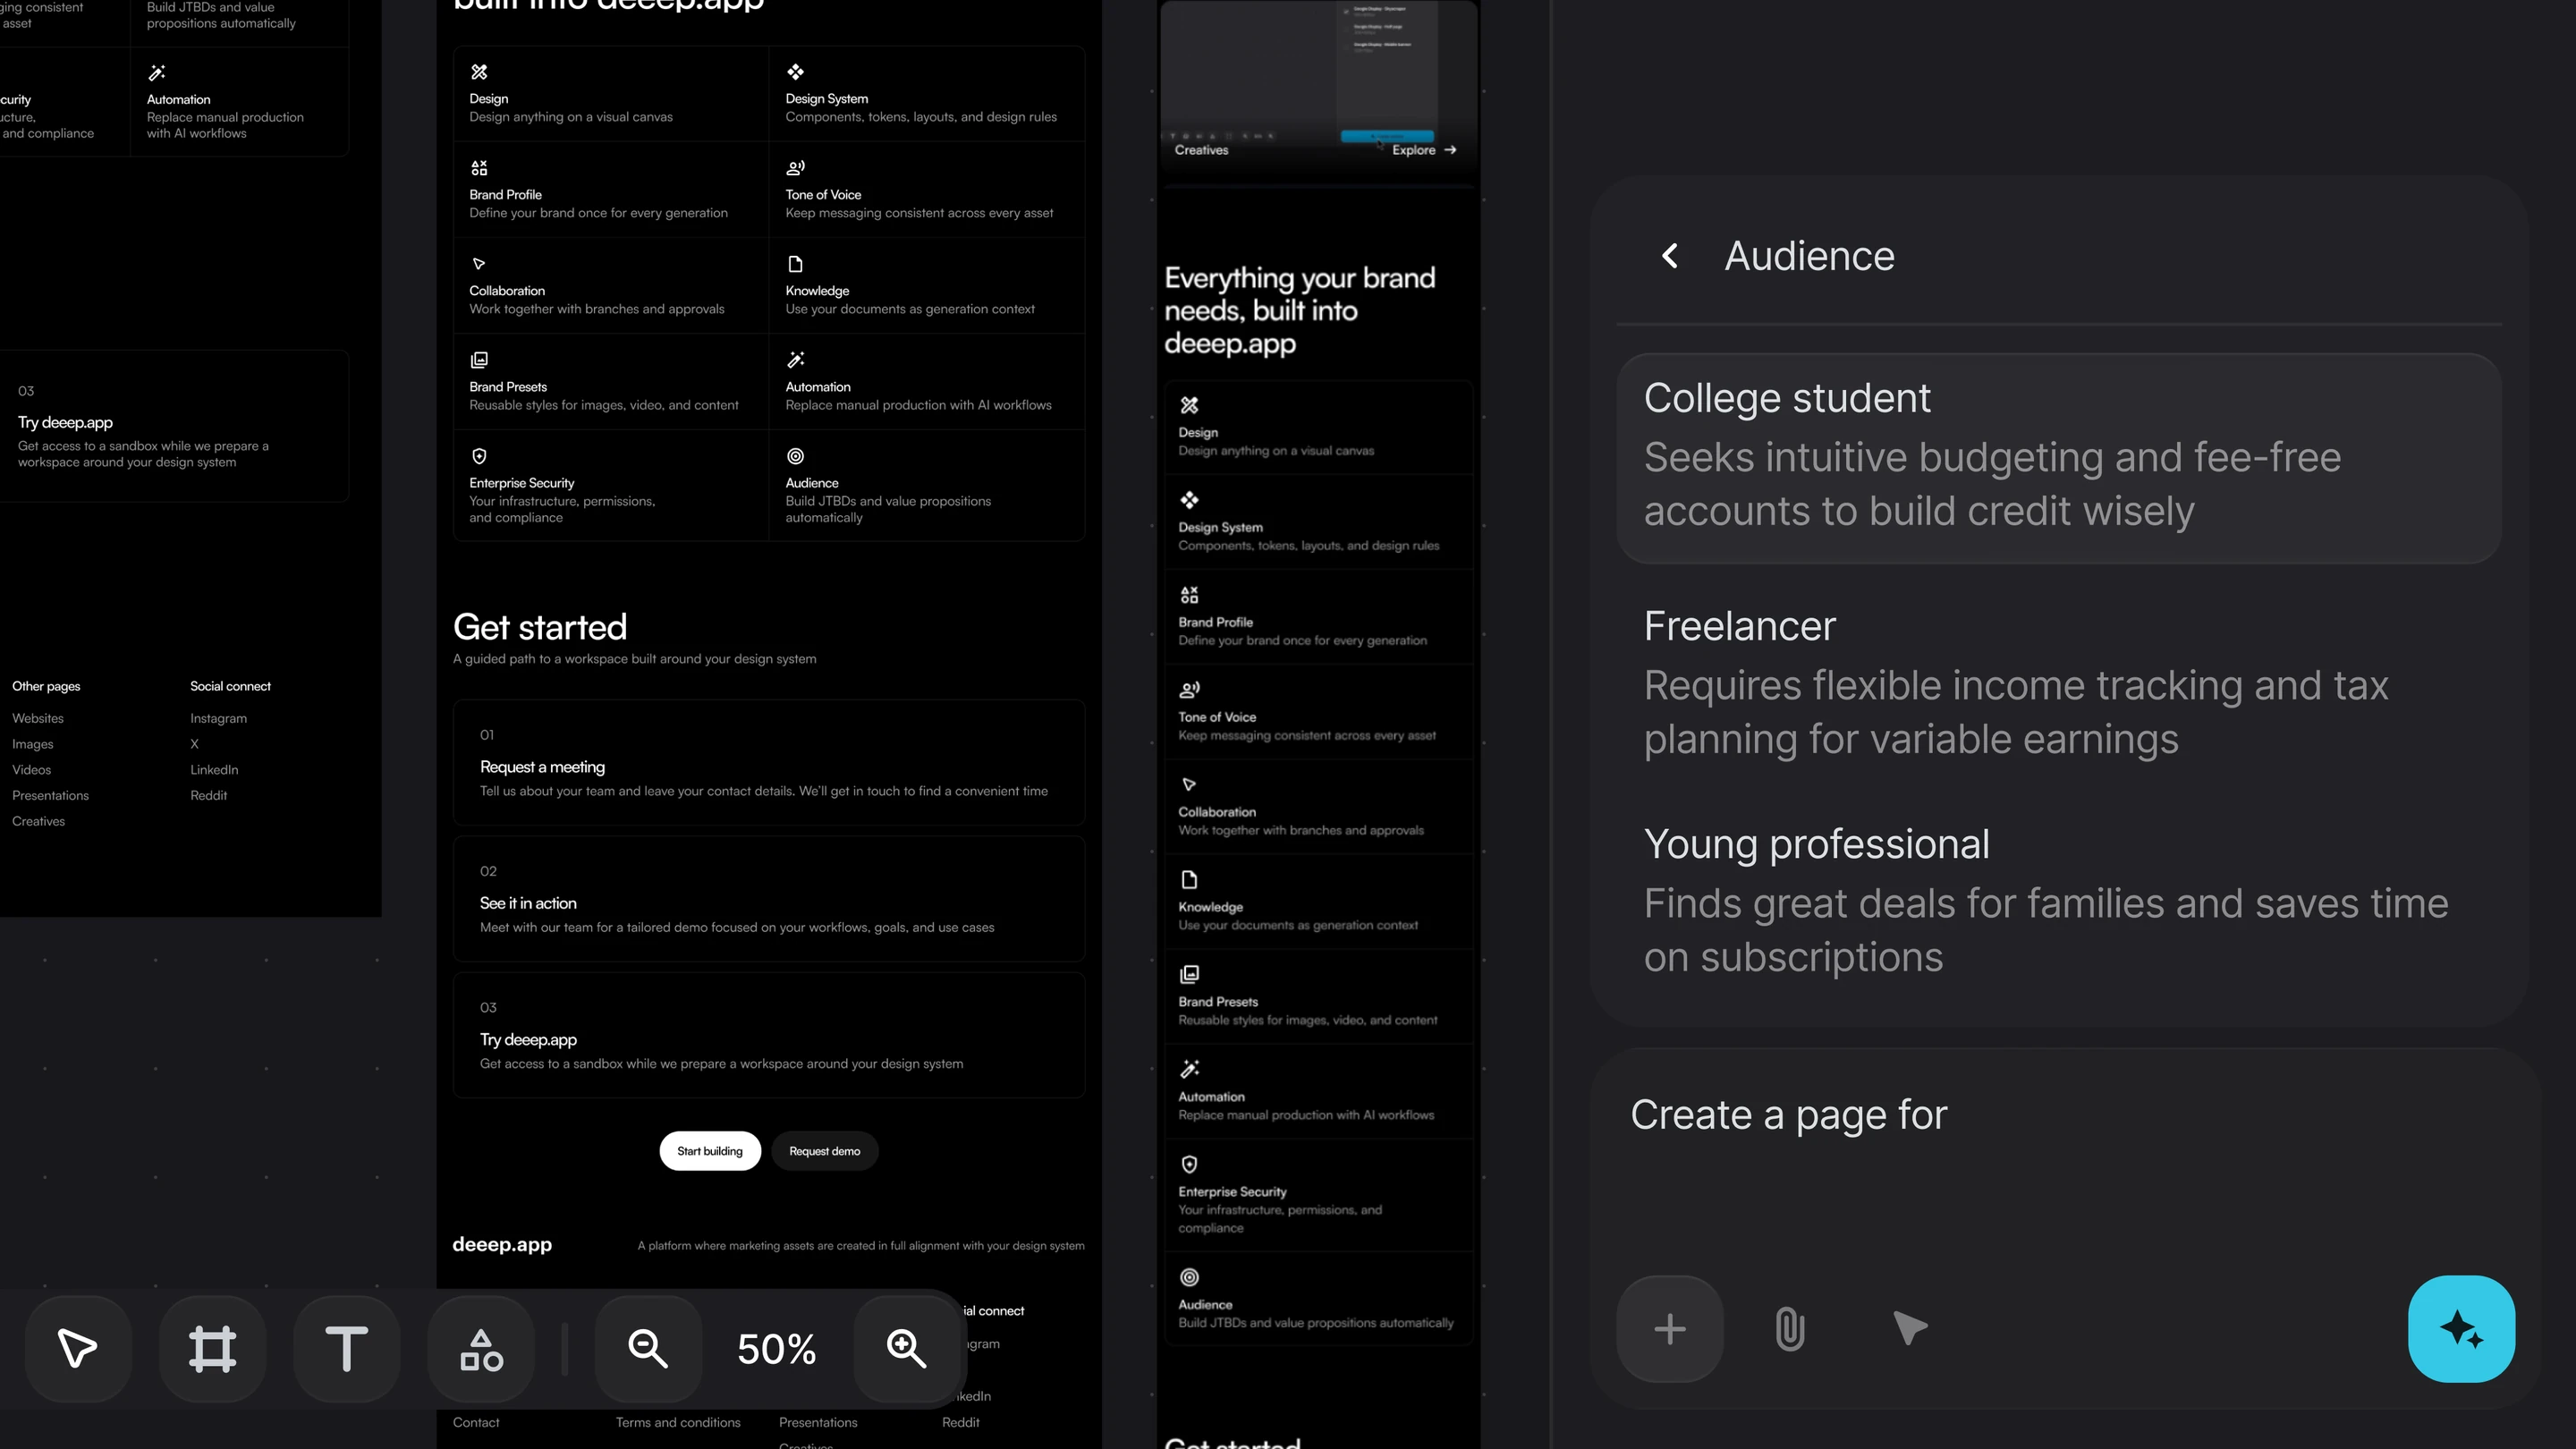Click the 'See it in action' step card
This screenshot has height=1449, width=2576.
(769, 899)
